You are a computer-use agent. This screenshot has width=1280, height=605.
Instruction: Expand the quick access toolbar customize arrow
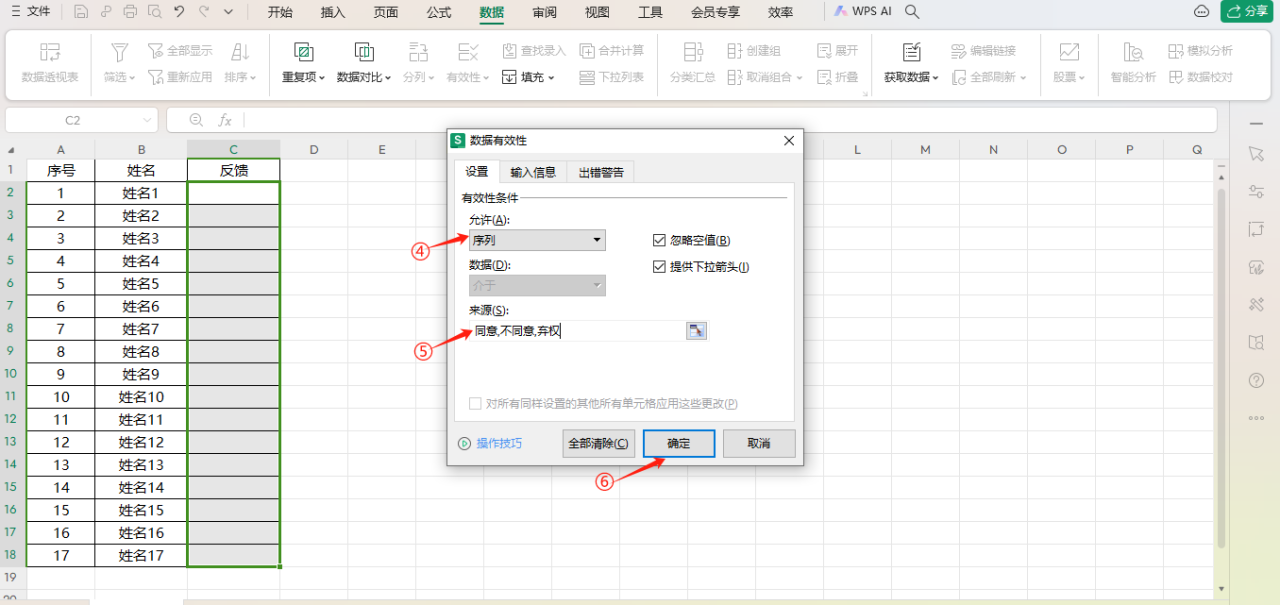click(x=229, y=12)
